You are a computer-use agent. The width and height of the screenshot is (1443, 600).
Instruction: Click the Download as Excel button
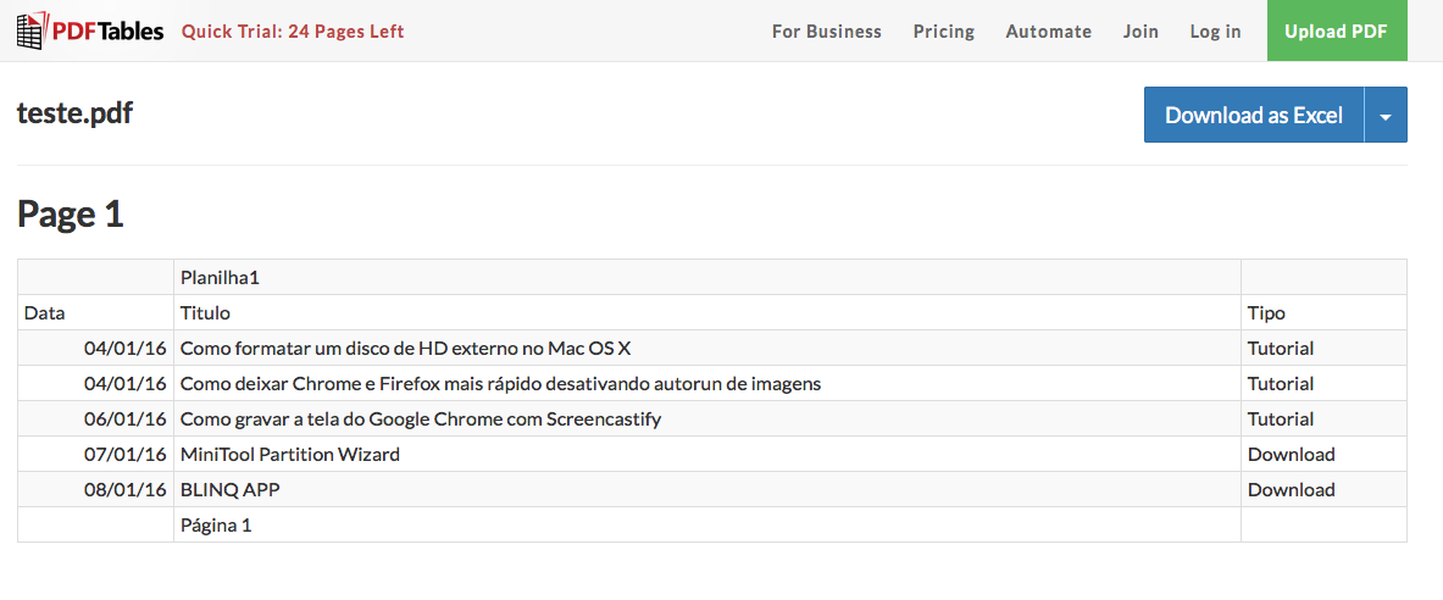(1253, 115)
